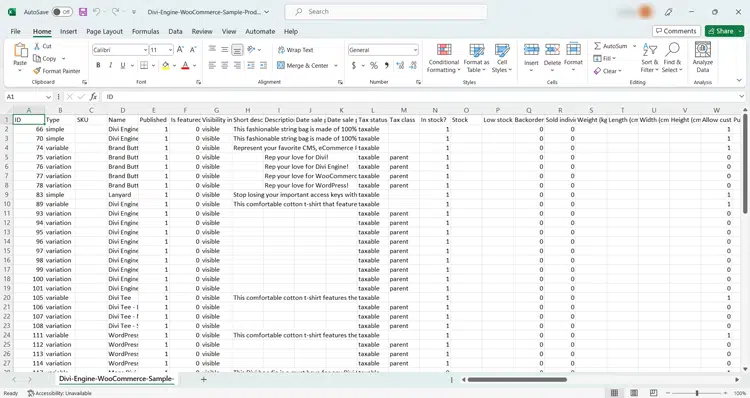
Task: Click the Redo arrow icon
Action: (x=115, y=12)
